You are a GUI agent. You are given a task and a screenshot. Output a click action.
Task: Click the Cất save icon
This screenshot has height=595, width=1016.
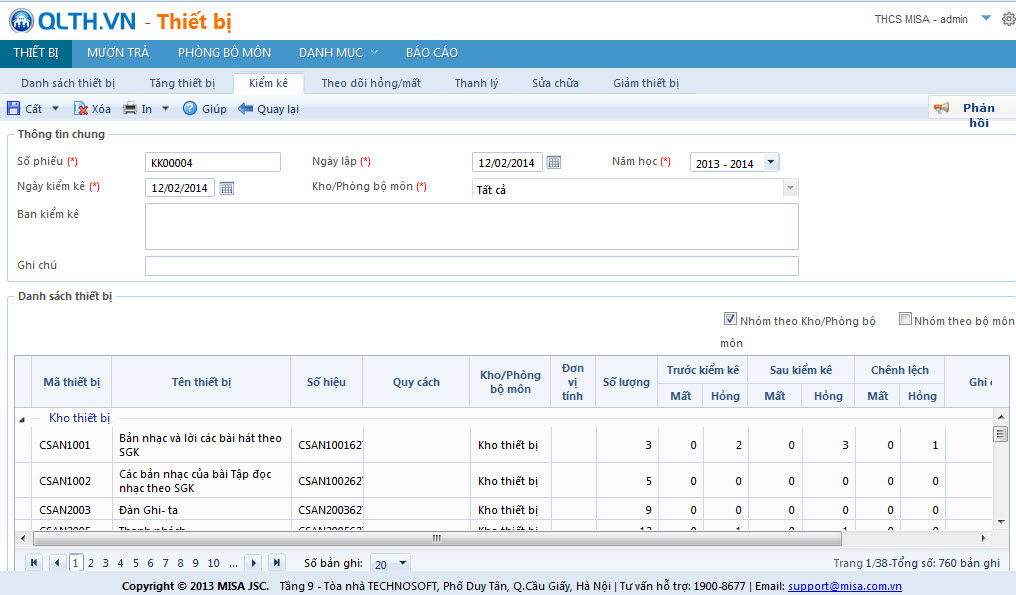pyautogui.click(x=14, y=109)
